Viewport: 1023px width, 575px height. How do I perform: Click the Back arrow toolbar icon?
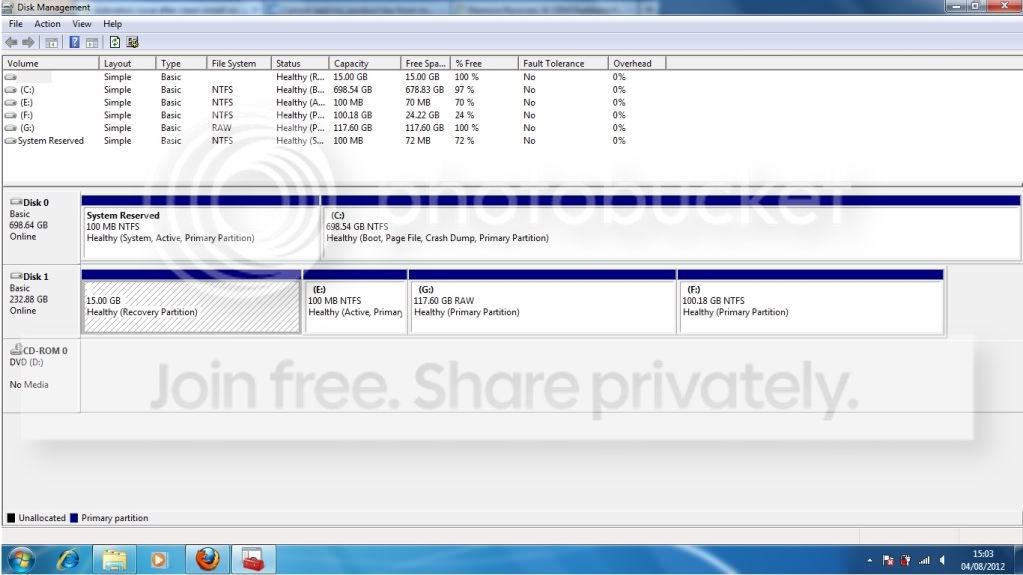point(11,42)
